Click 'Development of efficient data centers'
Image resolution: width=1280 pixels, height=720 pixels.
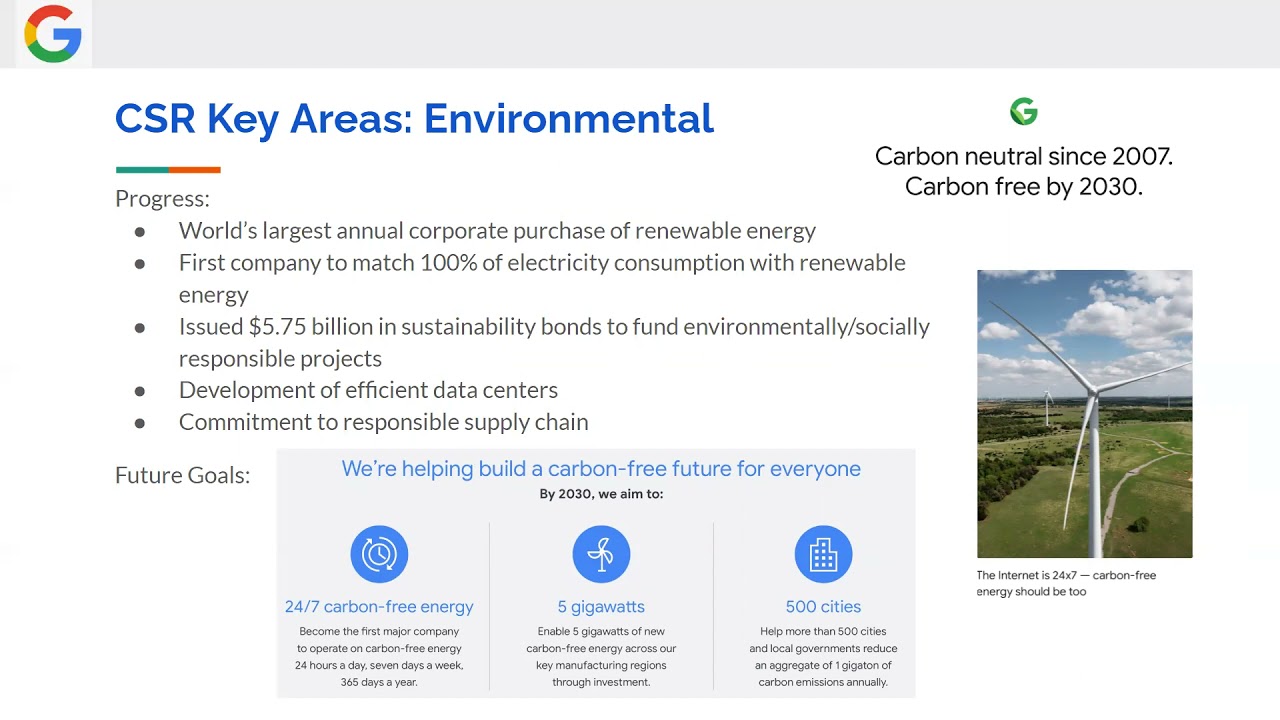(x=368, y=390)
